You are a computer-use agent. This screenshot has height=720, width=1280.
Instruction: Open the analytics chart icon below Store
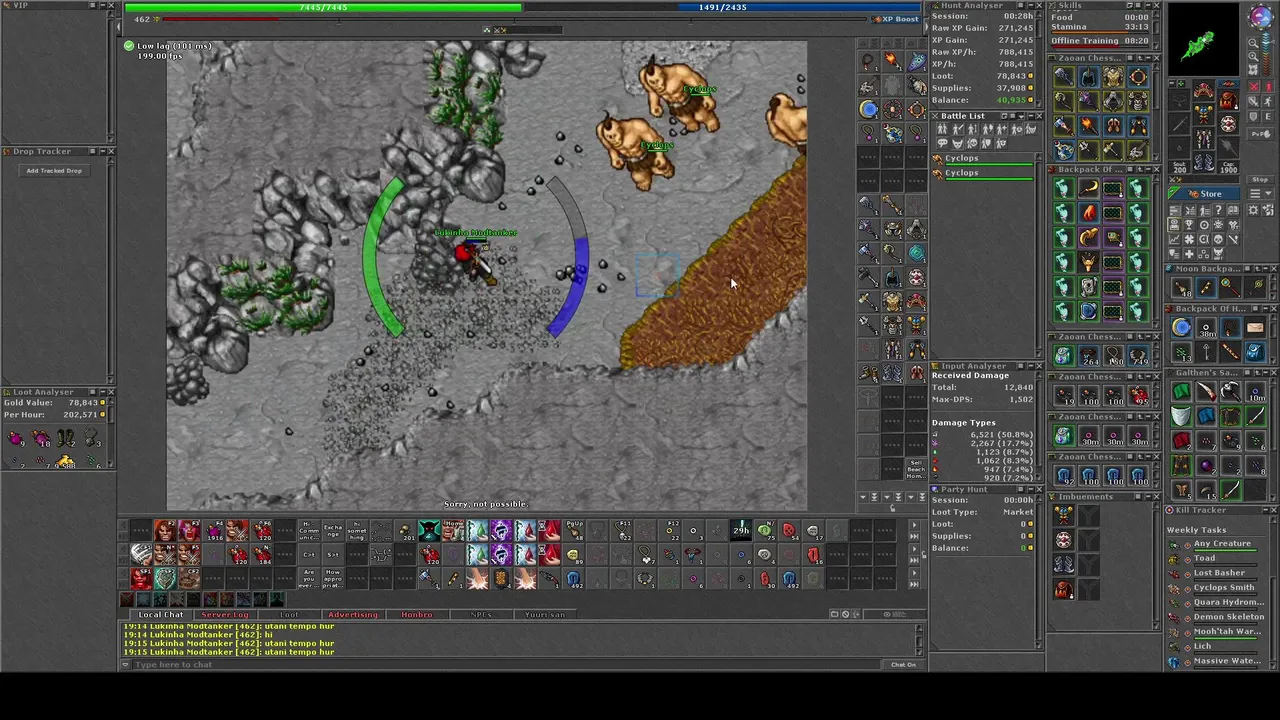pyautogui.click(x=1174, y=238)
